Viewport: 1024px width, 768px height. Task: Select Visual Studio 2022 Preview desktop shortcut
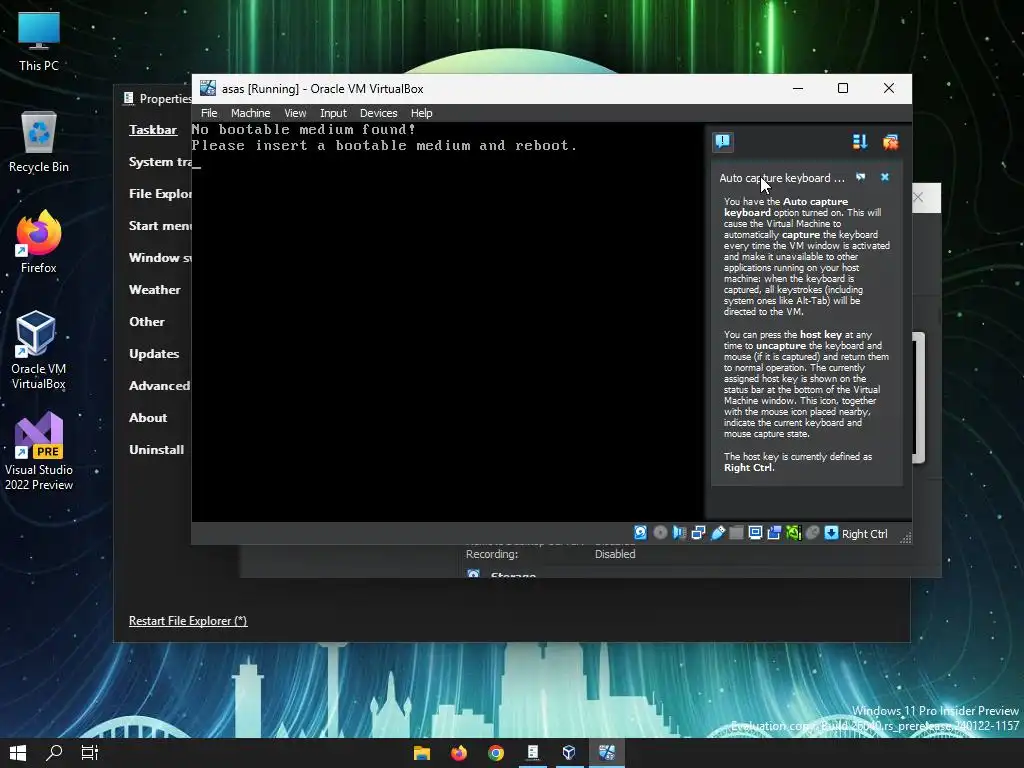pos(39,451)
